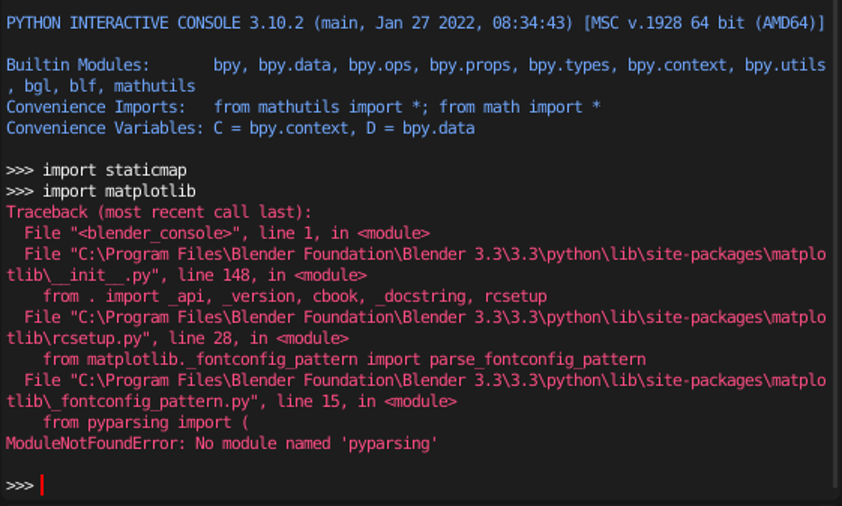Click the ModuleNotFoundError pyparsing error line
The width and height of the screenshot is (842, 506).
(222, 444)
